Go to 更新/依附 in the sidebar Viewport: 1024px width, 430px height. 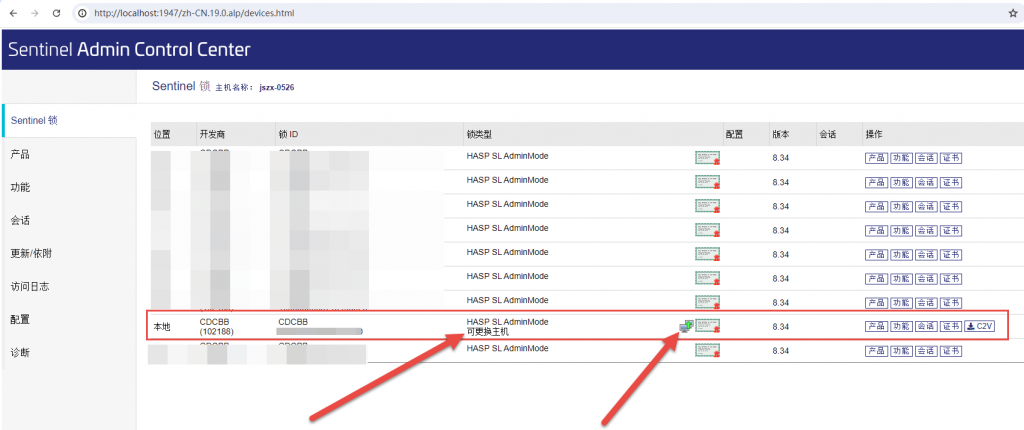pos(30,253)
